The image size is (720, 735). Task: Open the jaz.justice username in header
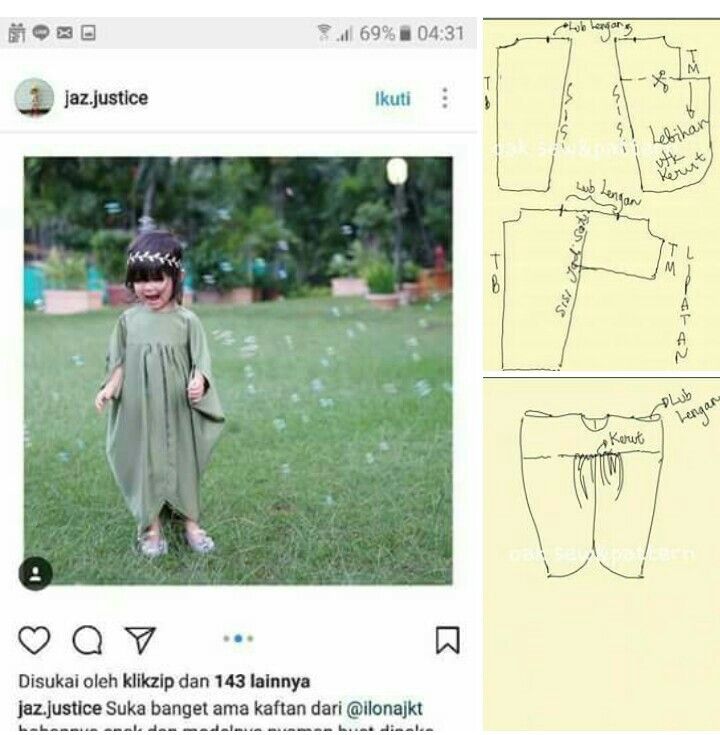tap(106, 98)
